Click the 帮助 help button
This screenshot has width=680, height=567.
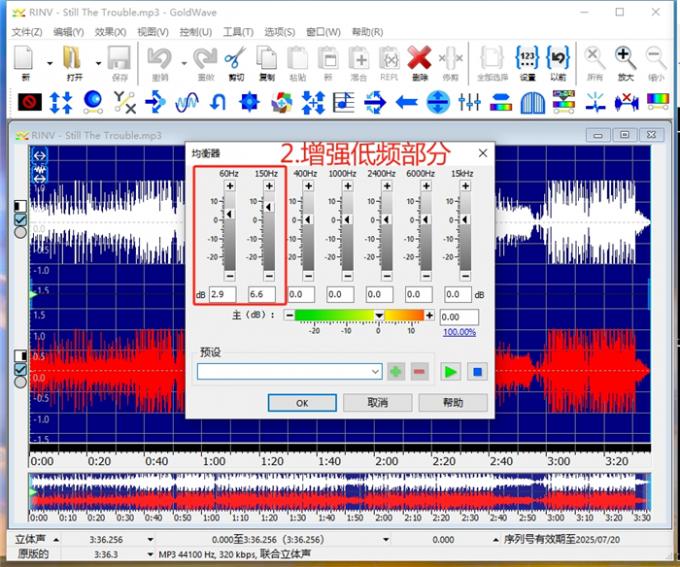coord(453,403)
